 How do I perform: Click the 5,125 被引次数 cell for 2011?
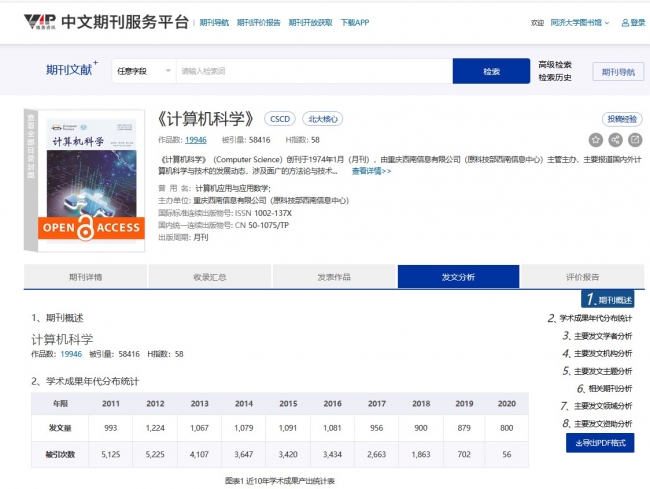(x=111, y=454)
